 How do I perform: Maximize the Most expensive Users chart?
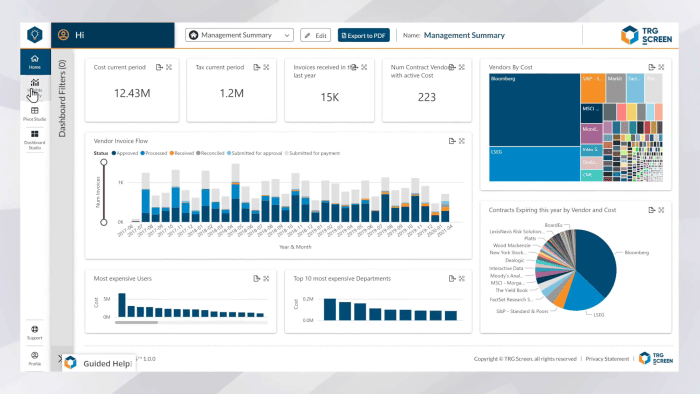267,278
